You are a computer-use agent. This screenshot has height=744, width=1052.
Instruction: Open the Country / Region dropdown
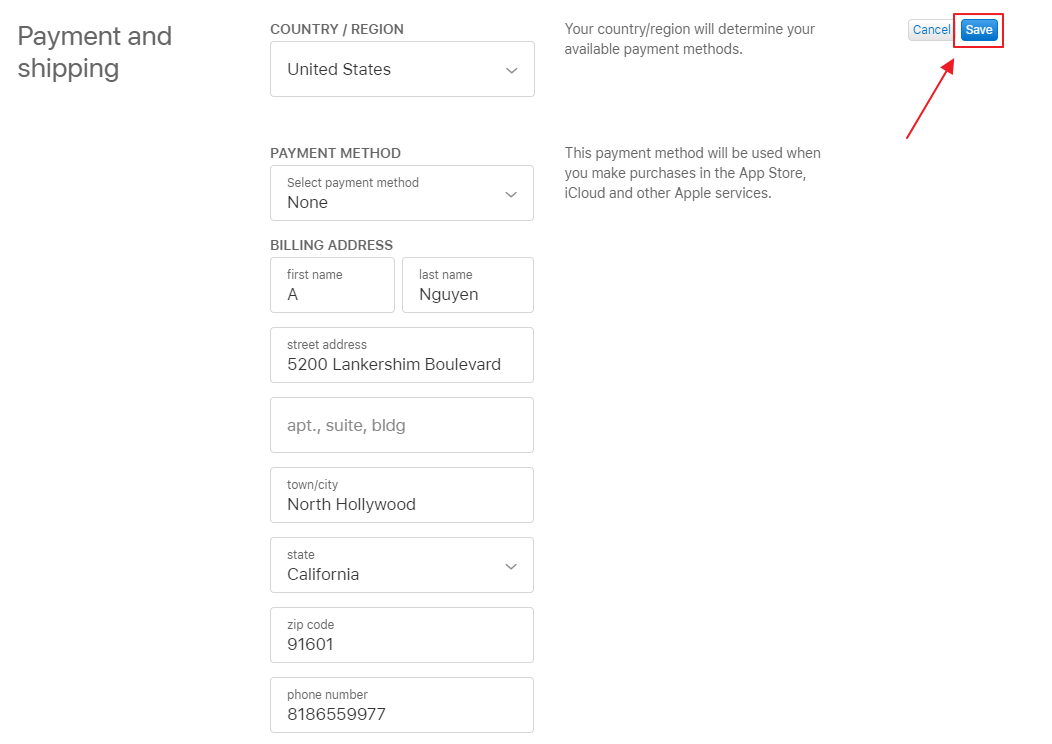point(403,69)
